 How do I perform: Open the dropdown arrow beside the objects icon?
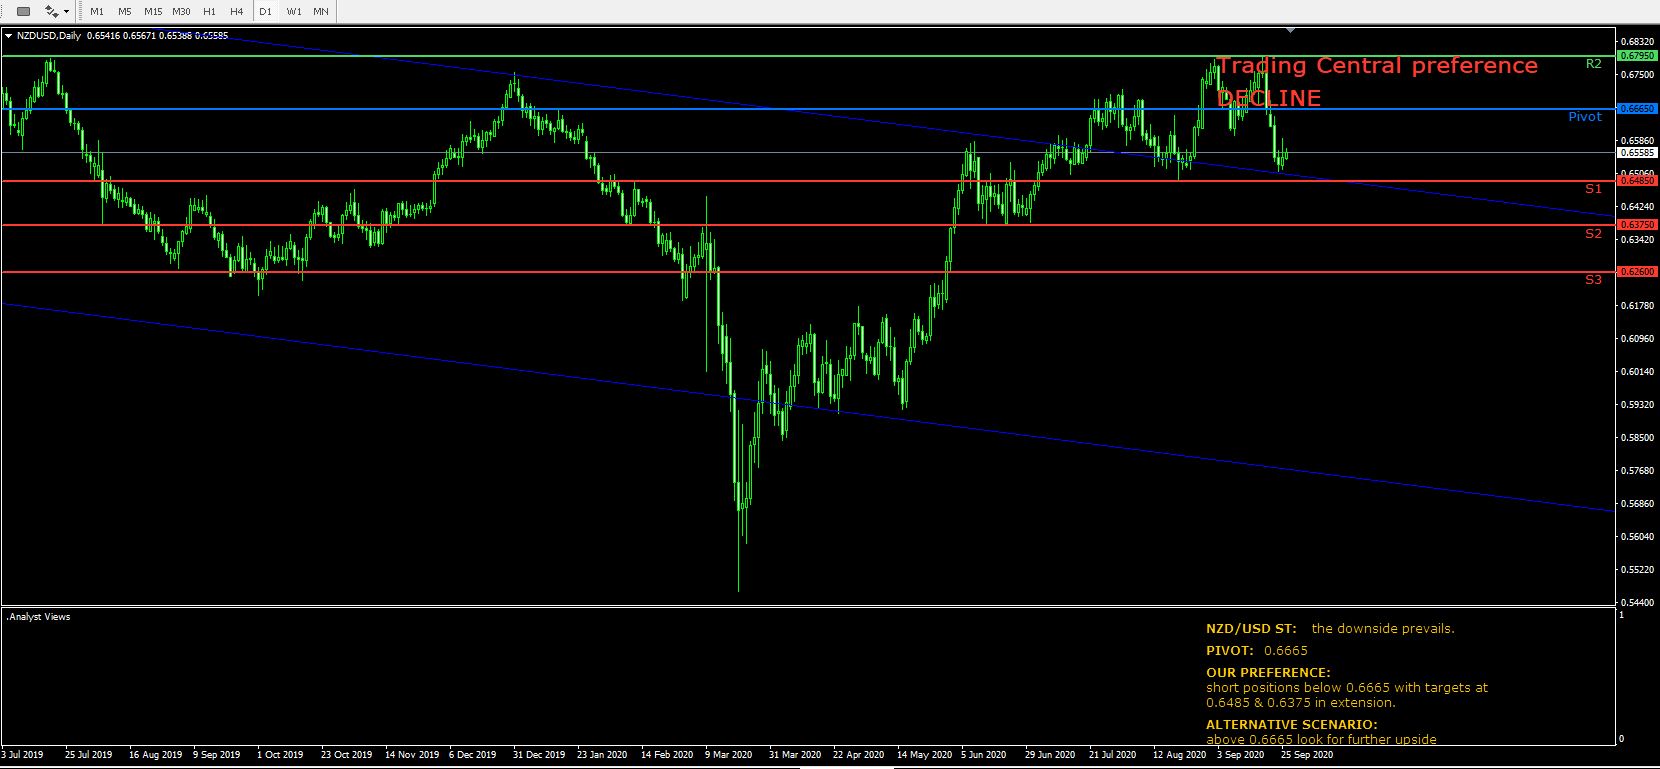coord(67,12)
